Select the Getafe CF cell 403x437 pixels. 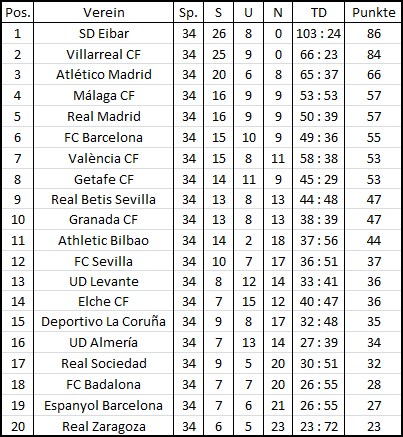pos(104,179)
